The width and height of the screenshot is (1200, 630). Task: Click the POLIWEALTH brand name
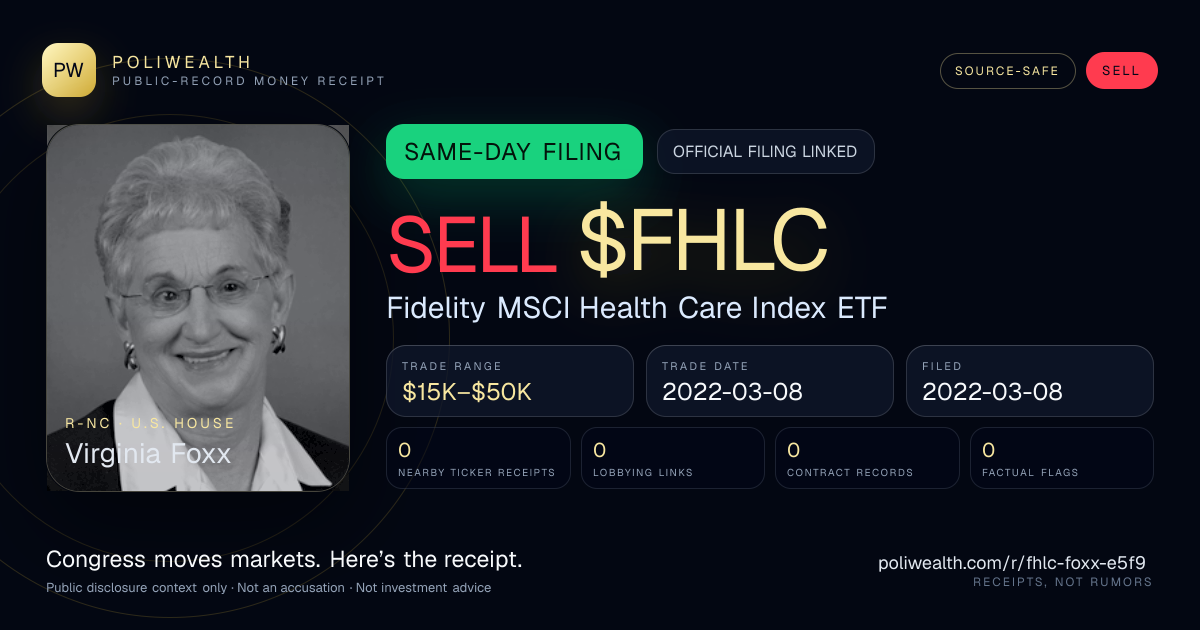point(182,62)
